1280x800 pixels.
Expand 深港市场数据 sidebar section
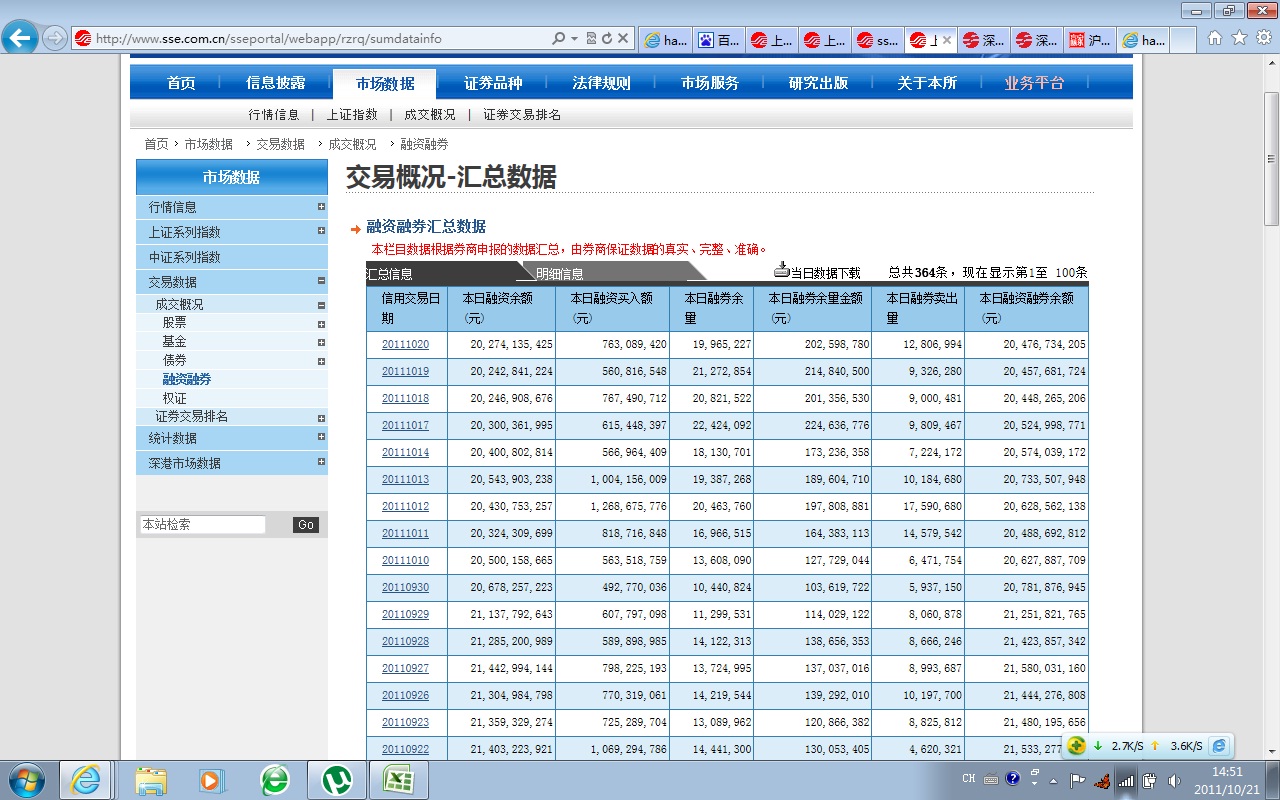[321, 462]
